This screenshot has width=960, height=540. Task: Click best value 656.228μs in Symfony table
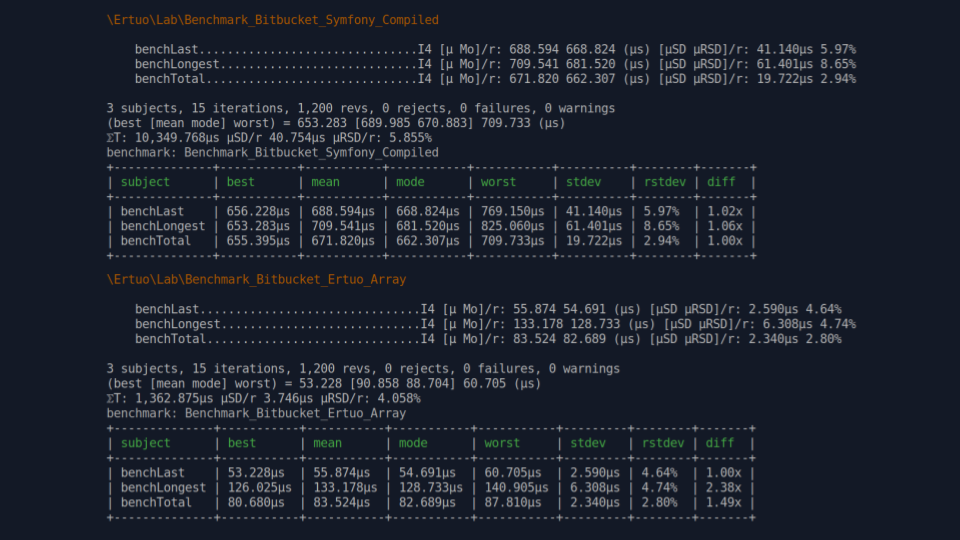pos(258,211)
